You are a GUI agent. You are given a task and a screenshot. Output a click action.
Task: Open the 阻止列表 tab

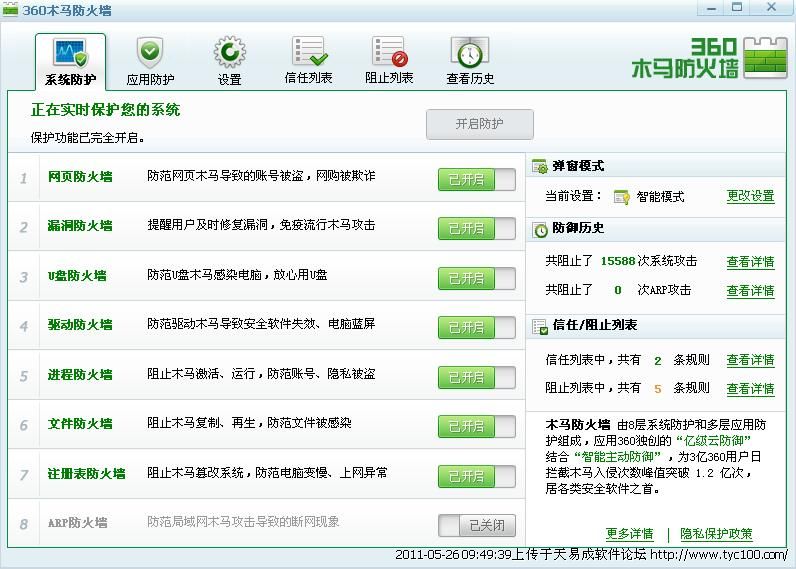pos(389,61)
